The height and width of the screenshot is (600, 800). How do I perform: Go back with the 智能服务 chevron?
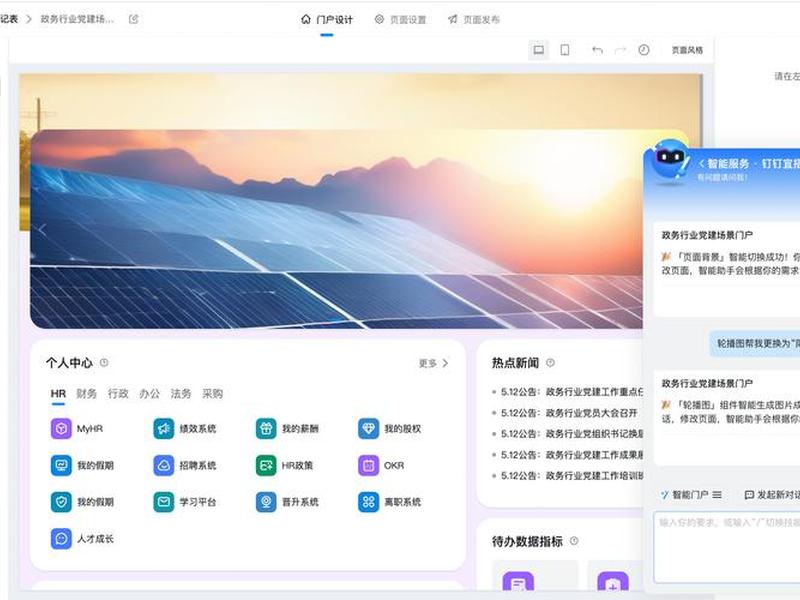702,163
